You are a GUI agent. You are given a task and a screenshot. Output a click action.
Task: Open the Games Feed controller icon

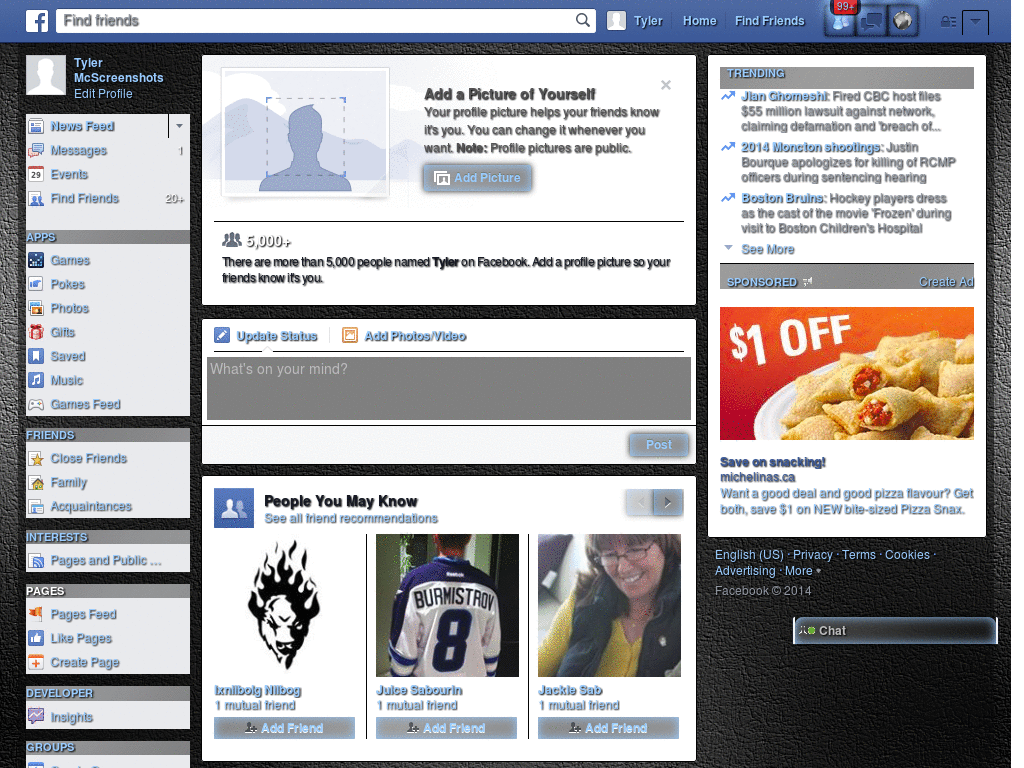click(36, 404)
